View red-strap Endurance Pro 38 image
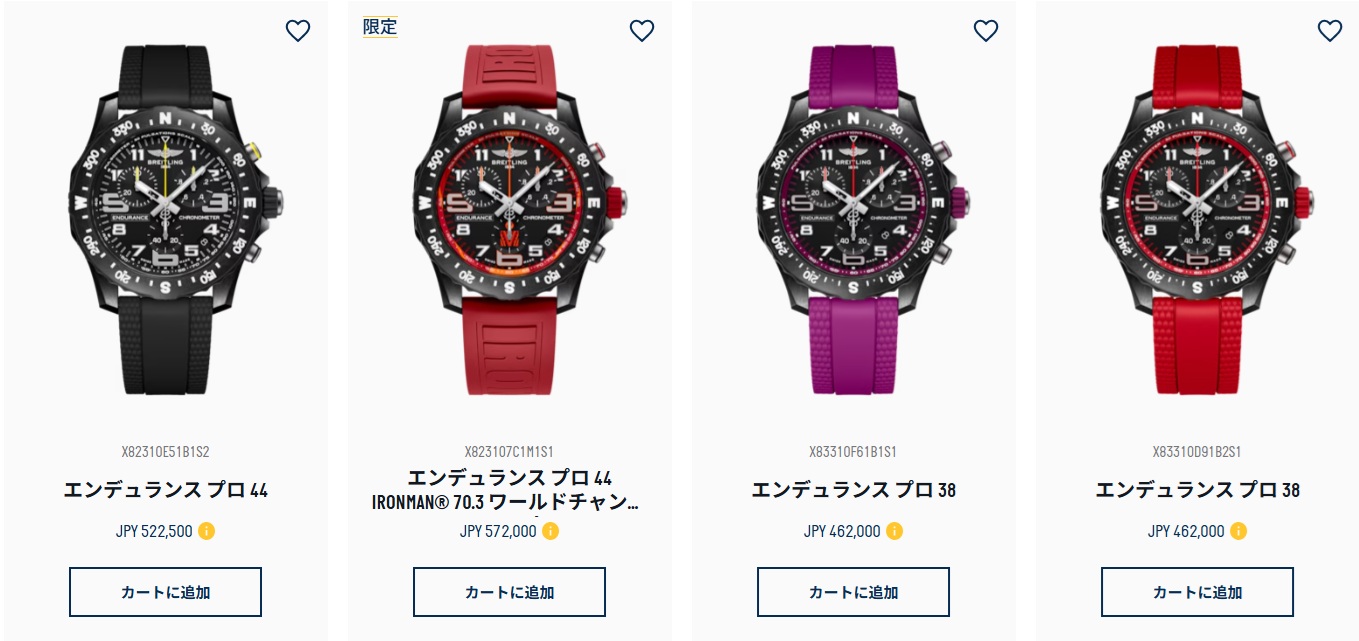 pyautogui.click(x=1197, y=218)
